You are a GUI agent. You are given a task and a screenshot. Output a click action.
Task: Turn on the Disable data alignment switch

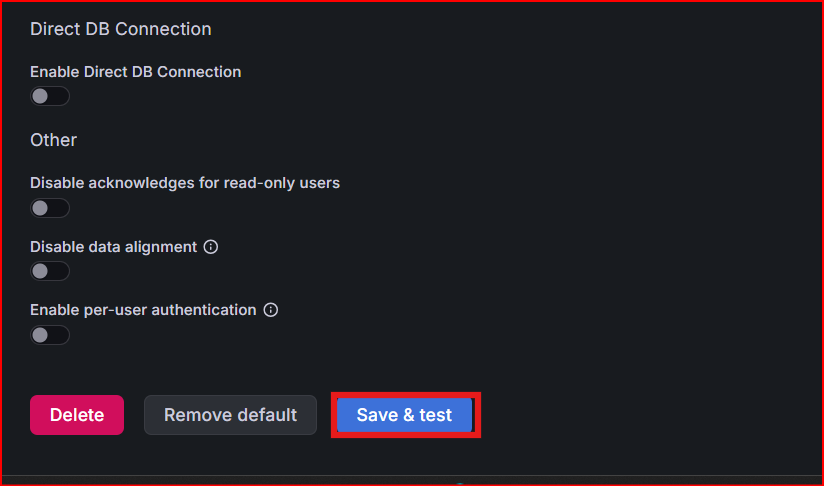pos(50,271)
